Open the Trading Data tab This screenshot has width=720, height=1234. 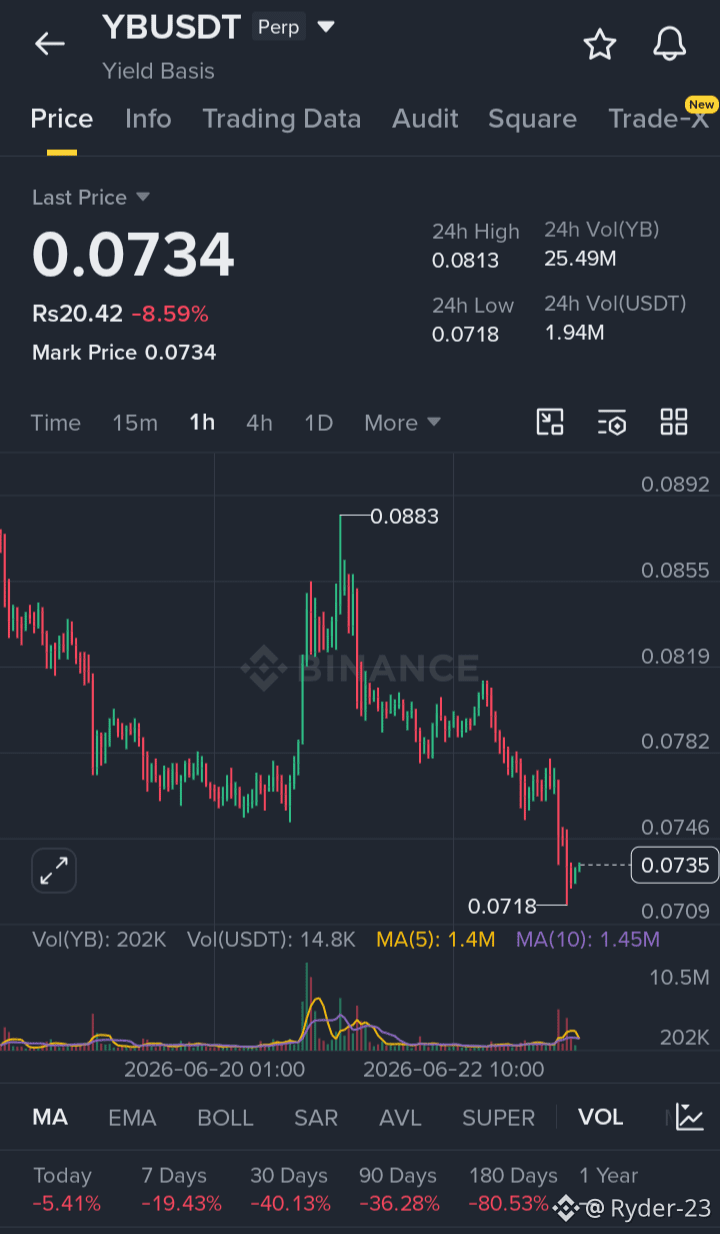pyautogui.click(x=282, y=119)
